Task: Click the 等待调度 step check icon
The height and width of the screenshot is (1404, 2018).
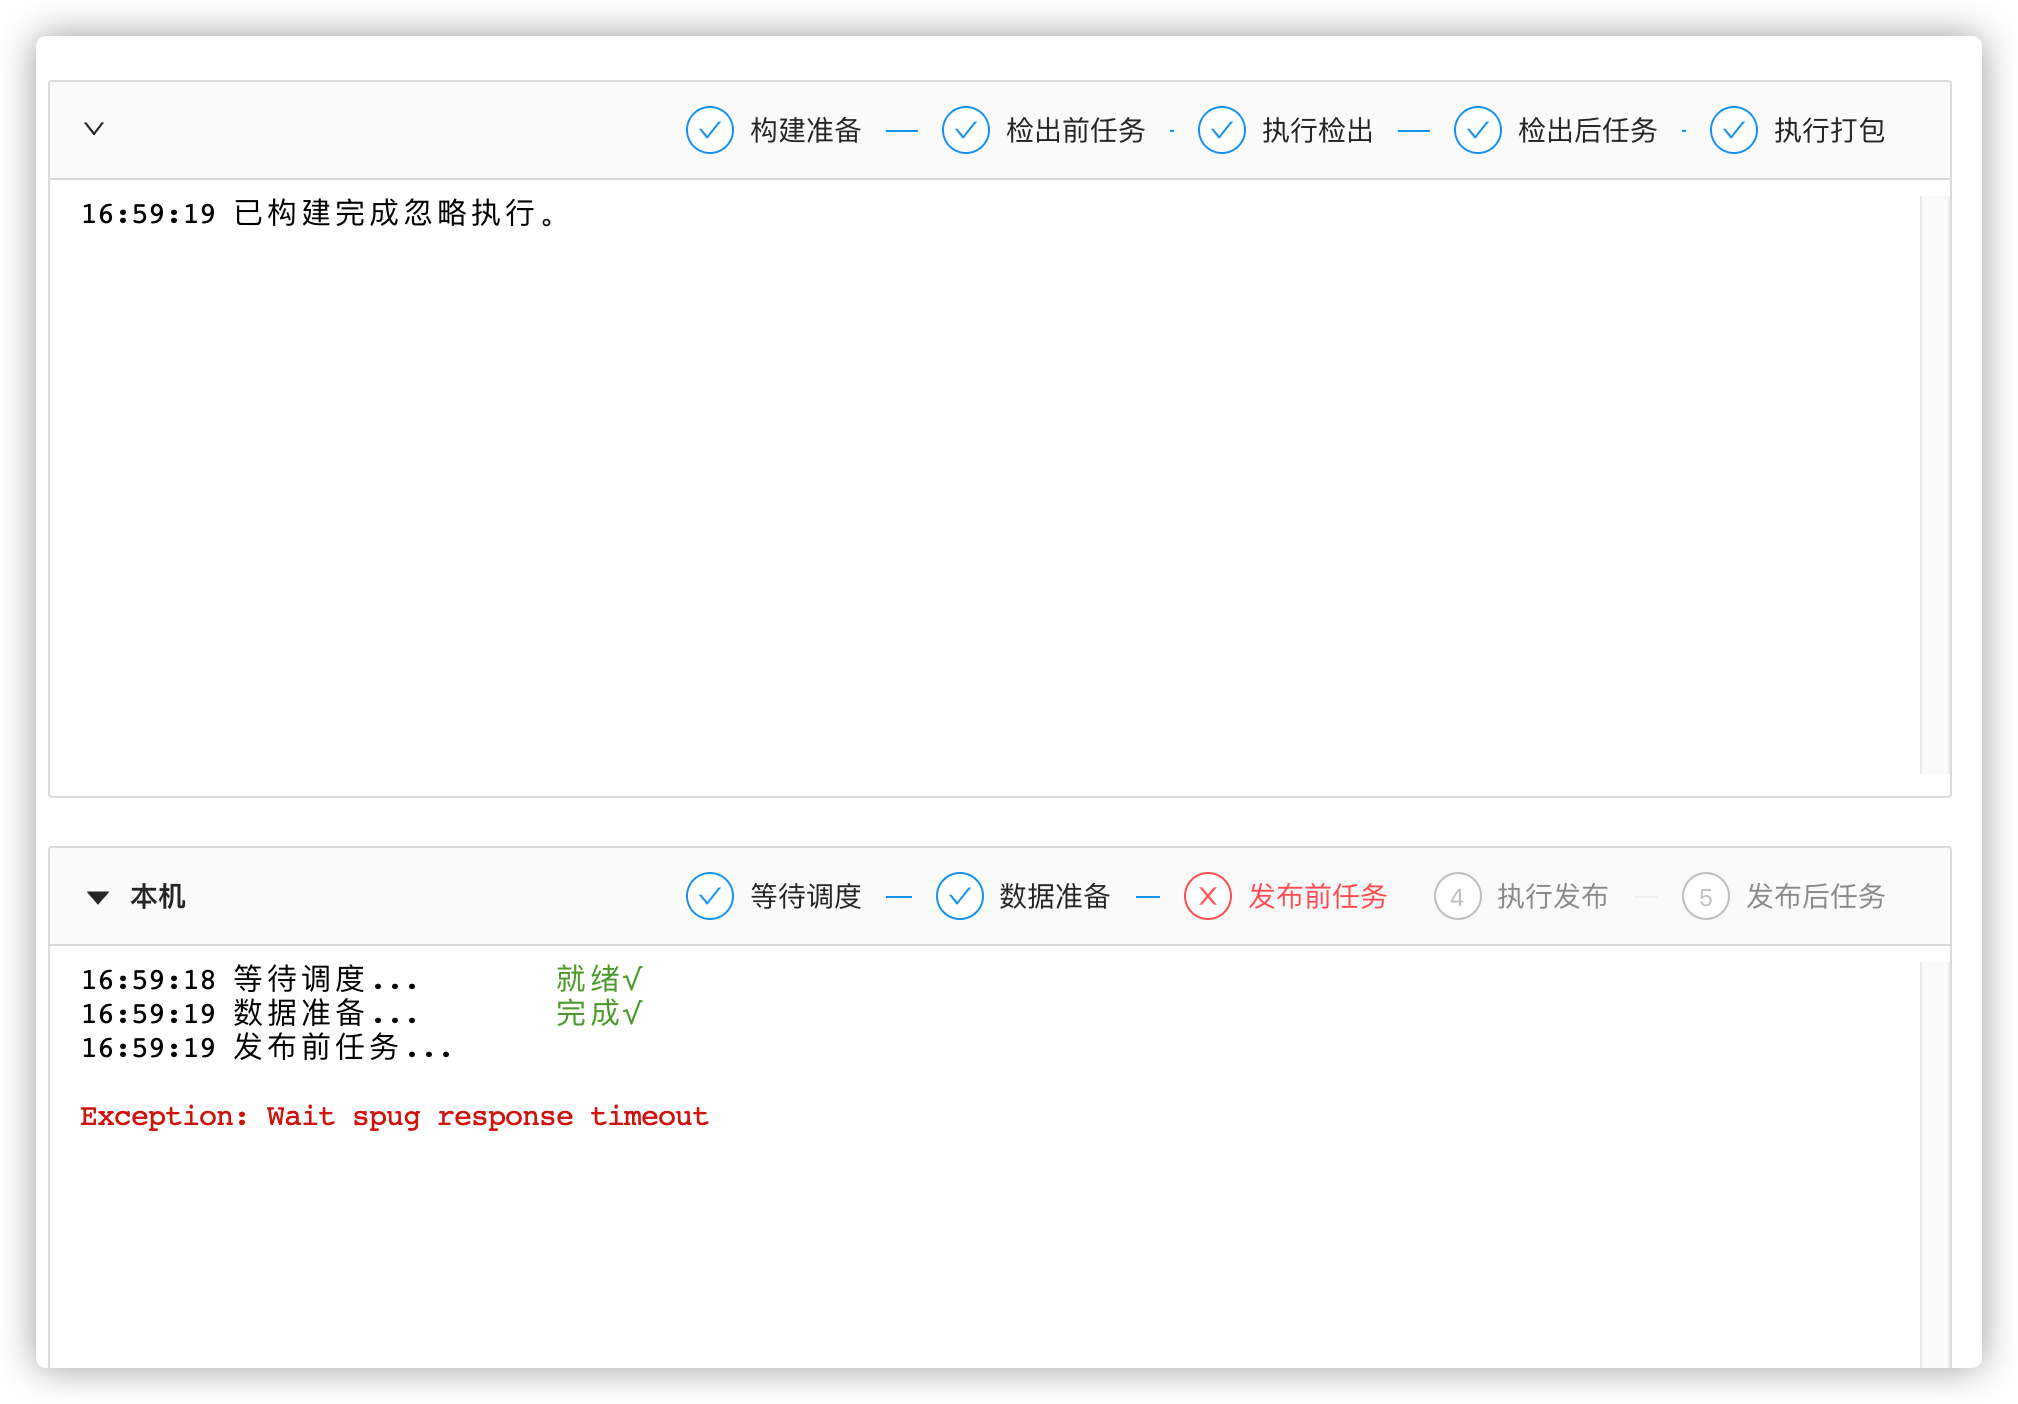Action: [710, 896]
